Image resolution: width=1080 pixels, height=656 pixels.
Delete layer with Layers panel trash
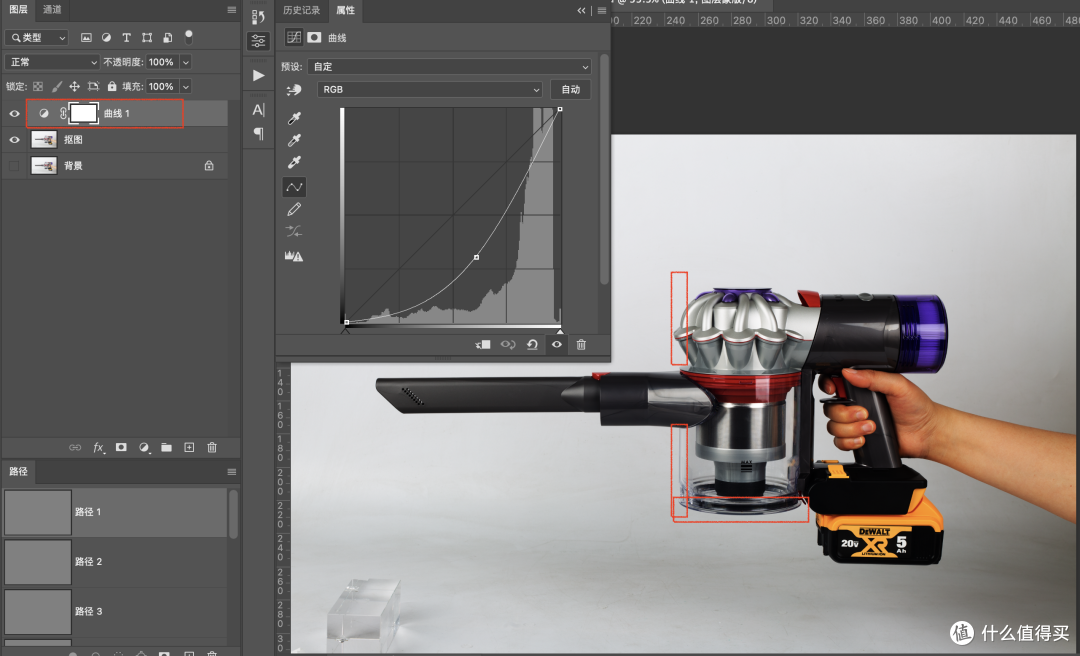coord(212,447)
